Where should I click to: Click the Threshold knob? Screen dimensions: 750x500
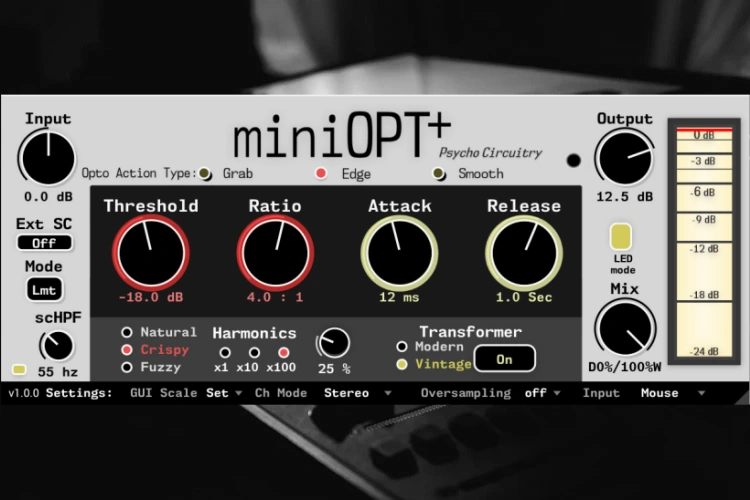[151, 253]
